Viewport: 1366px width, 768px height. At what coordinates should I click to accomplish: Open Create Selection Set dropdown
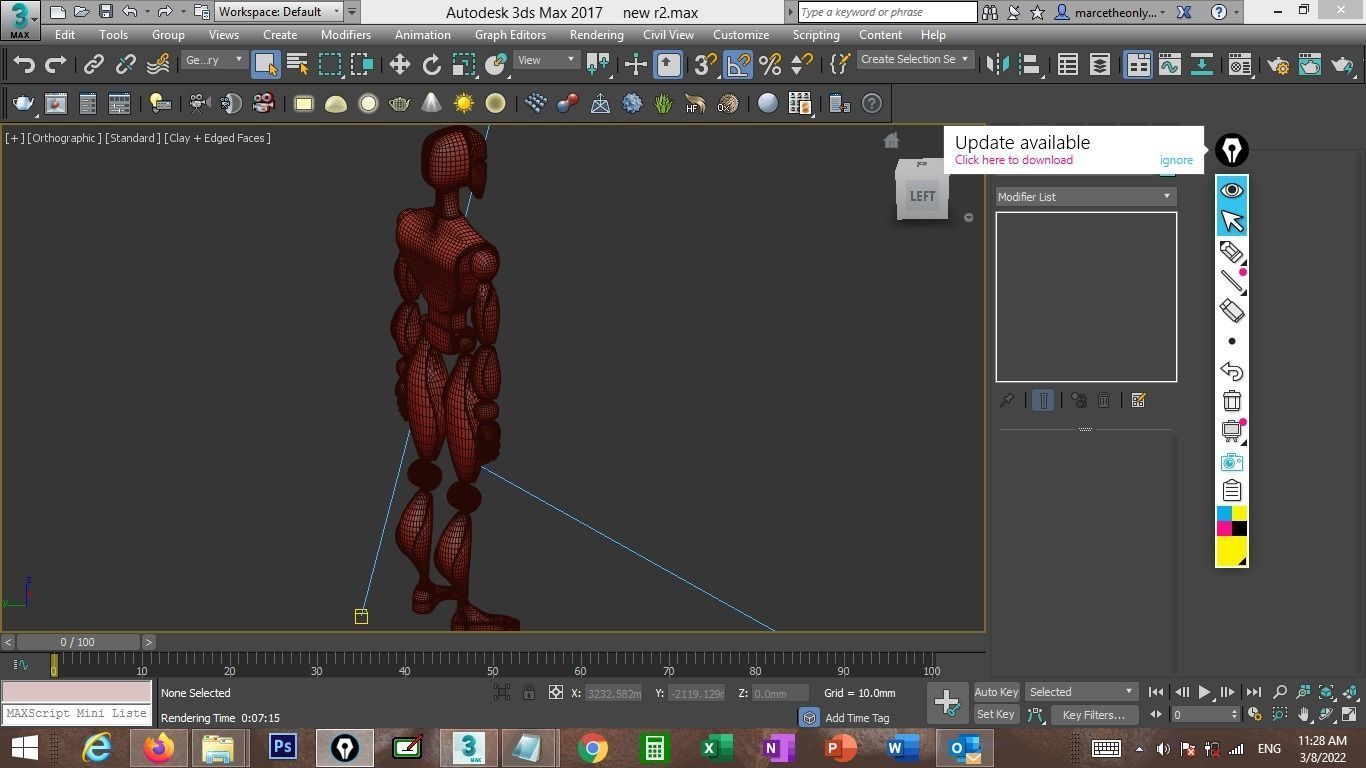[x=915, y=59]
